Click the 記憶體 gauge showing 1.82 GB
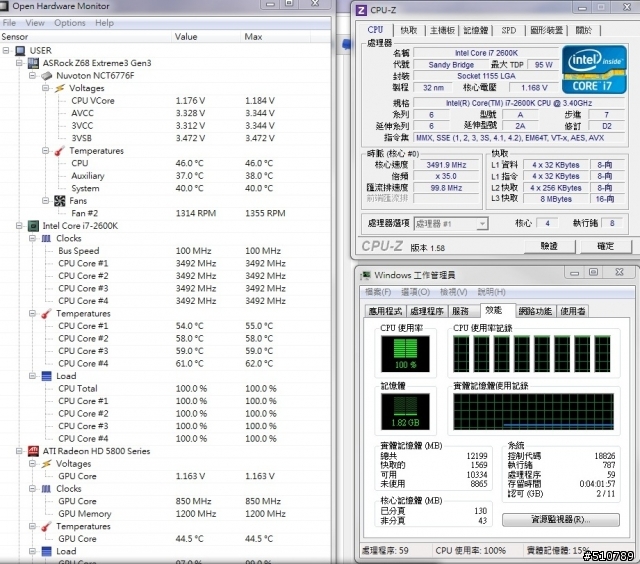The image size is (640, 564). 405,411
